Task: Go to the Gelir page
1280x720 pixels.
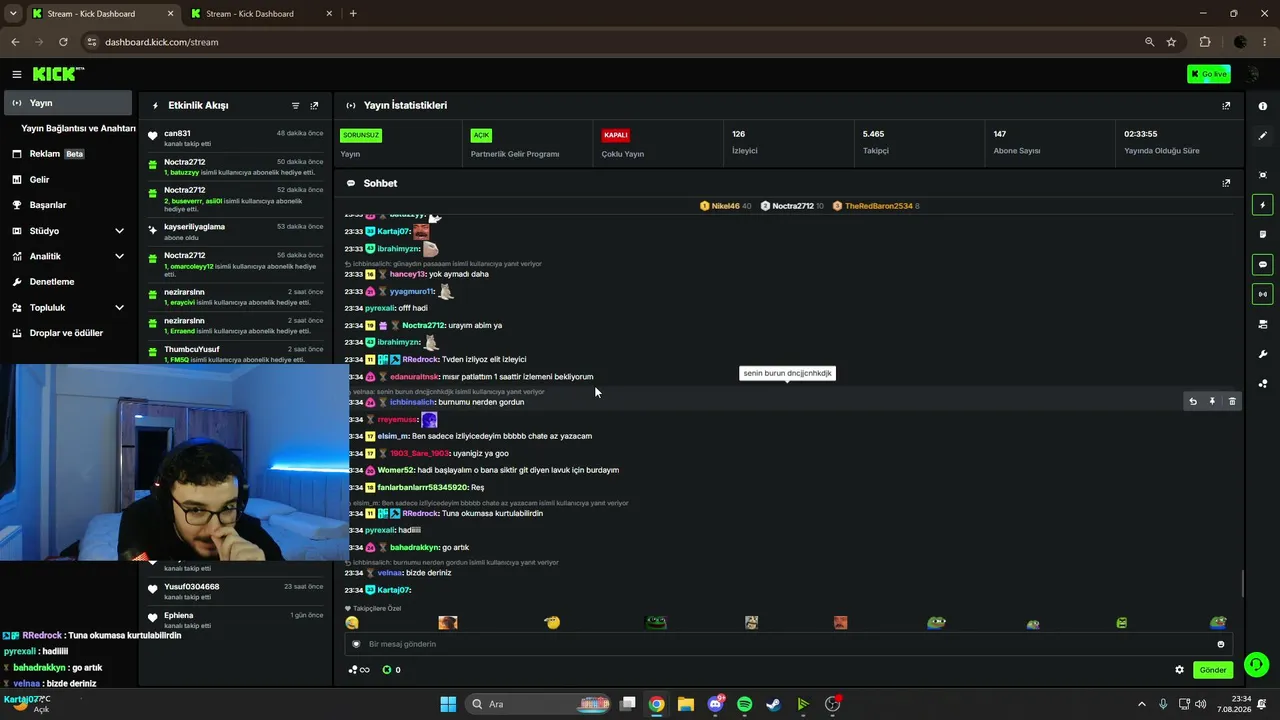Action: click(x=68, y=180)
